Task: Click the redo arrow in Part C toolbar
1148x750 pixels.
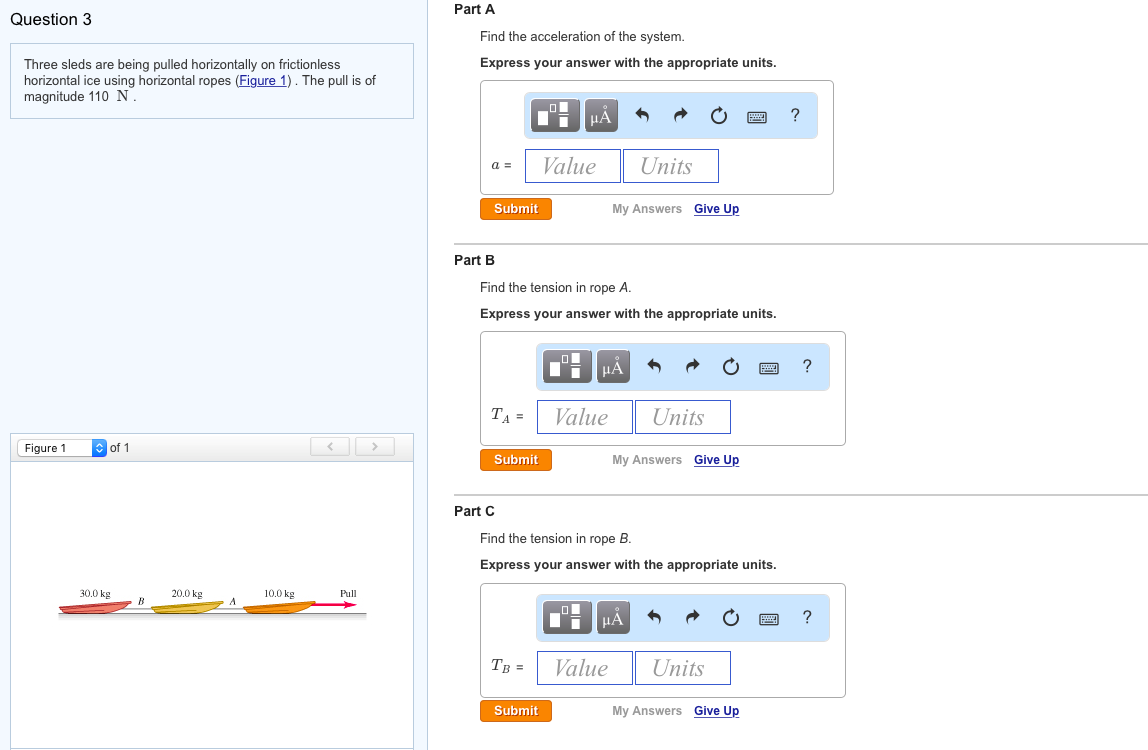Action: [x=691, y=617]
